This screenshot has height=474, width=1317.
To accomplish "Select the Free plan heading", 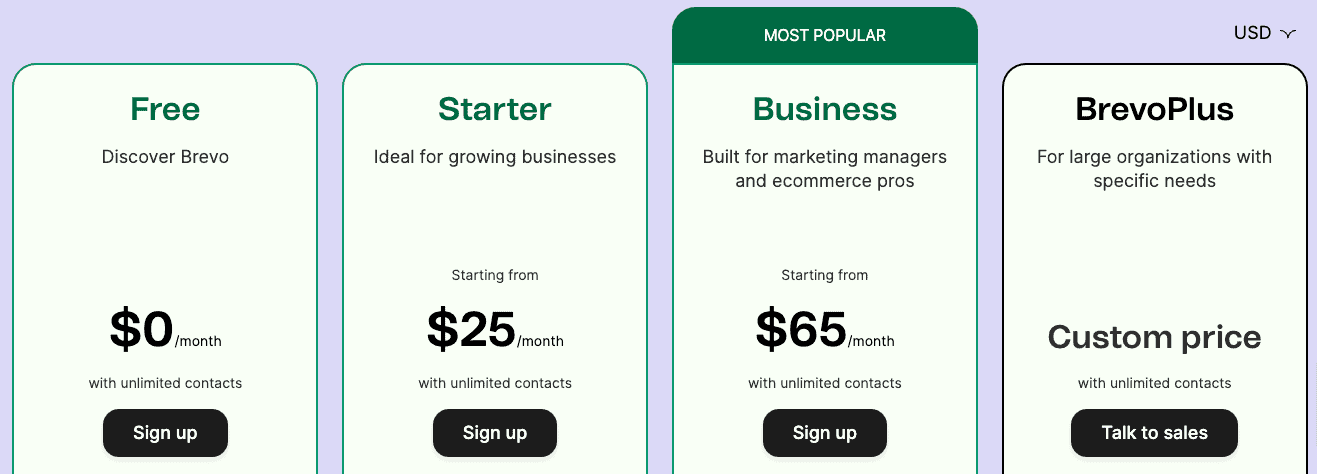I will [x=165, y=109].
